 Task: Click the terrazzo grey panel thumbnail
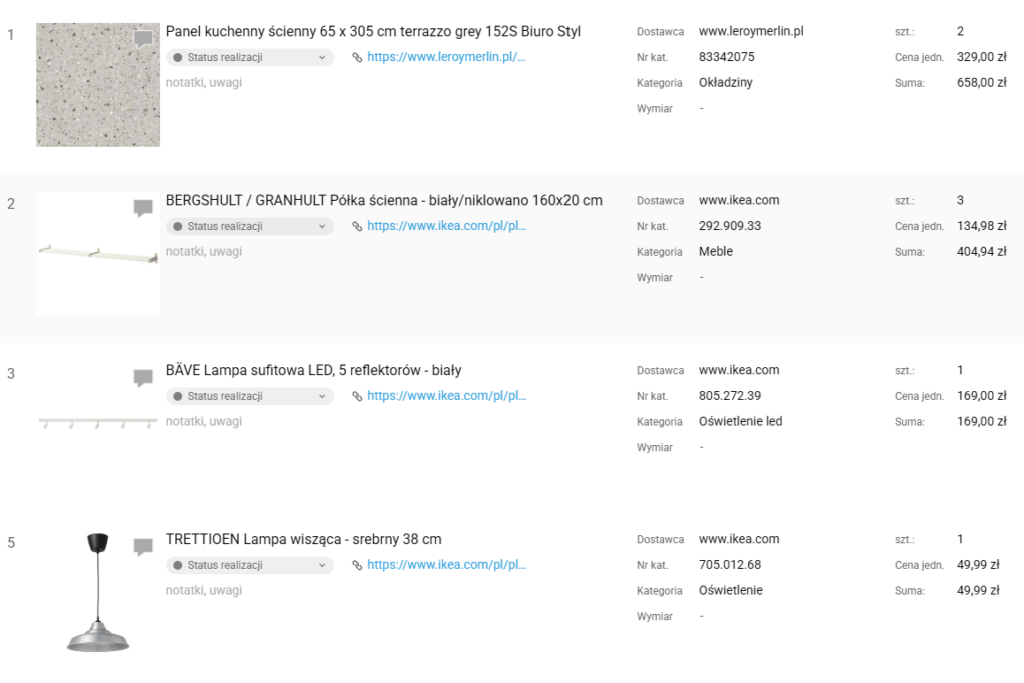click(98, 85)
